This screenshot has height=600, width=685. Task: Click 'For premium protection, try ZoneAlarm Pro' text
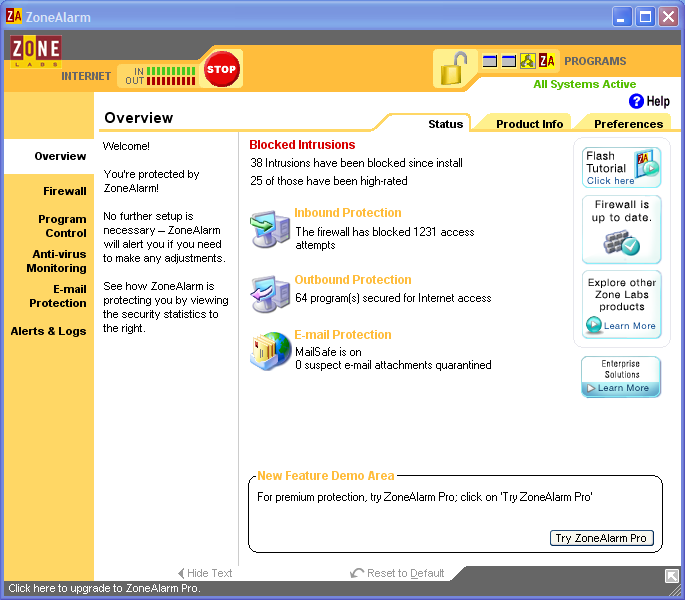point(425,497)
